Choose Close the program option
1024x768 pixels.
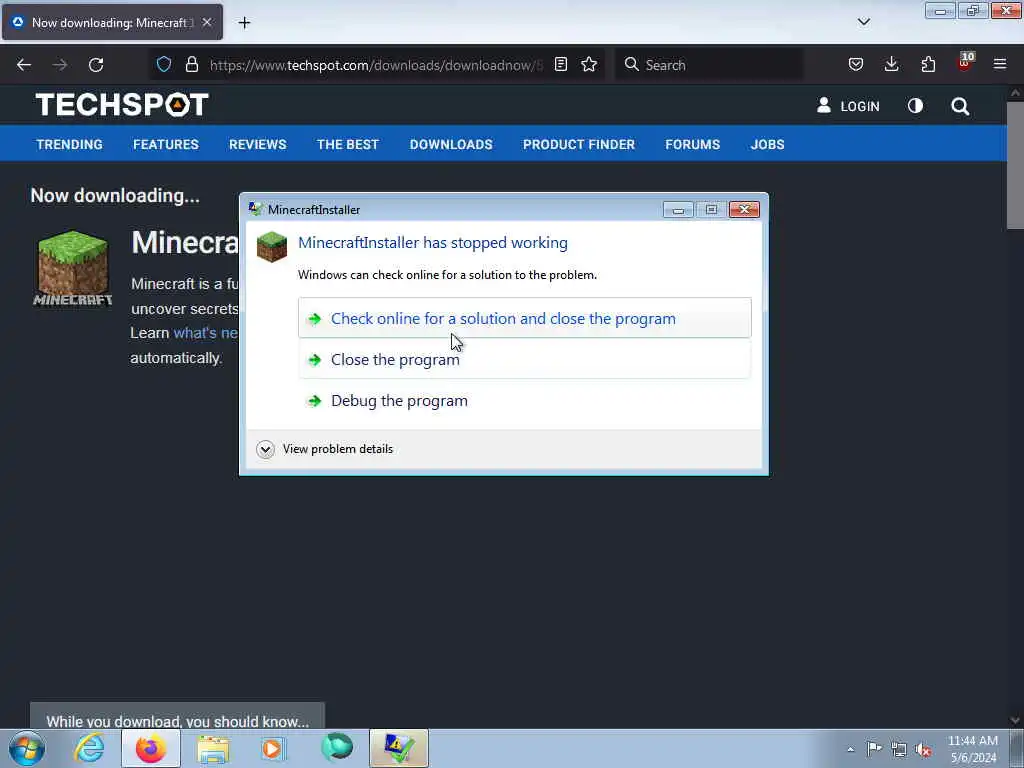point(524,359)
